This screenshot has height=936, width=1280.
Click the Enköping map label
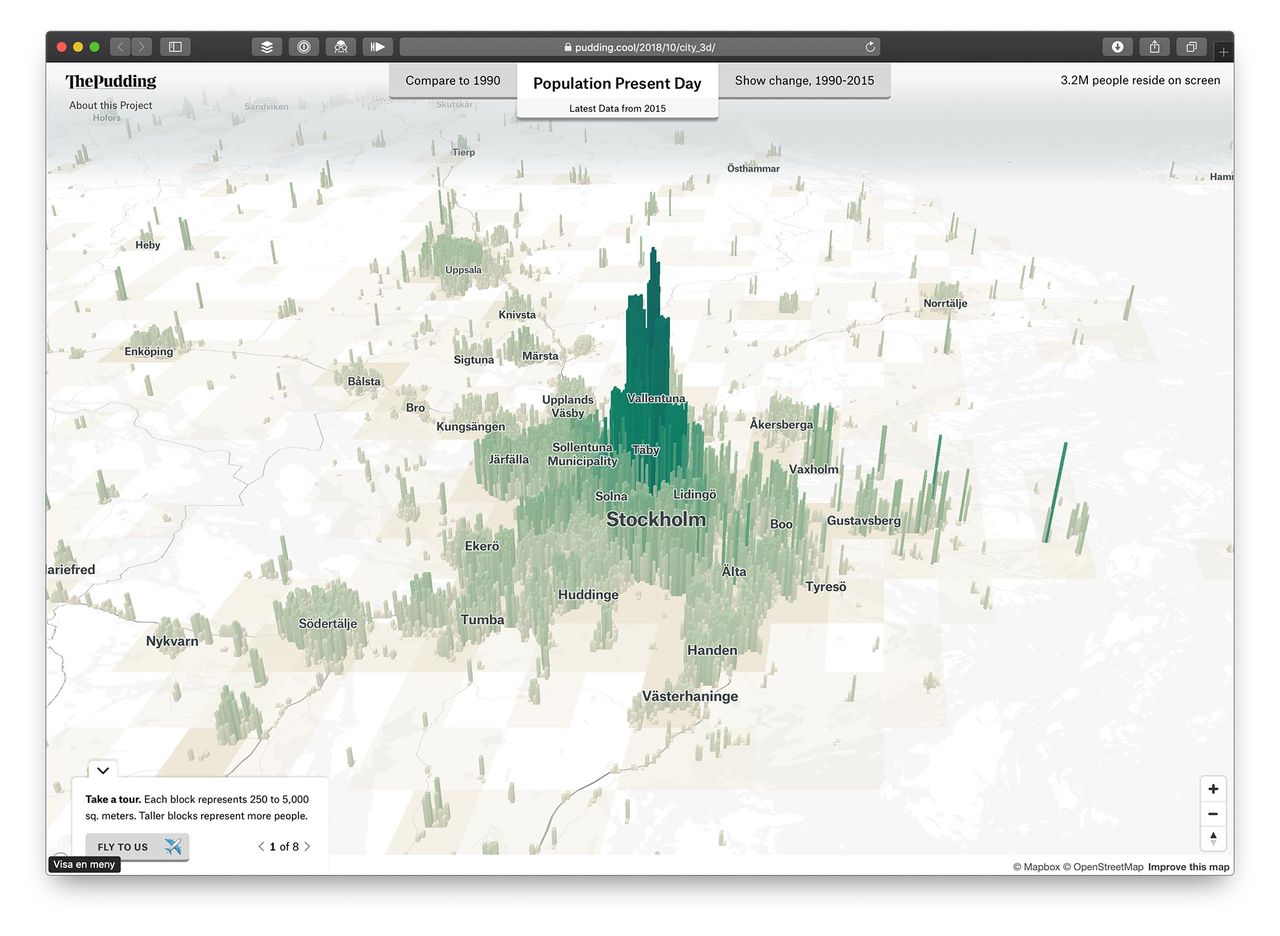coord(149,352)
